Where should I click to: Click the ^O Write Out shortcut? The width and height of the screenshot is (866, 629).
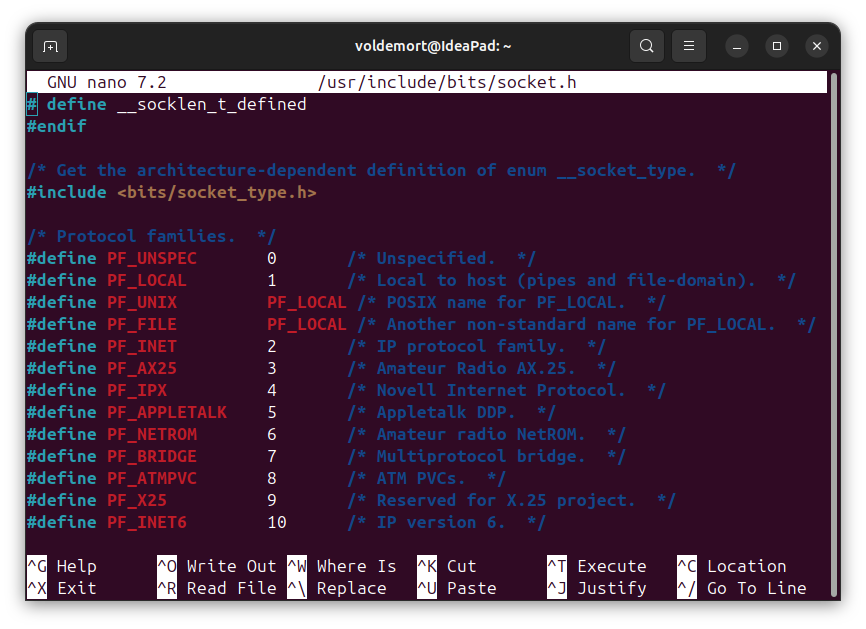point(217,567)
